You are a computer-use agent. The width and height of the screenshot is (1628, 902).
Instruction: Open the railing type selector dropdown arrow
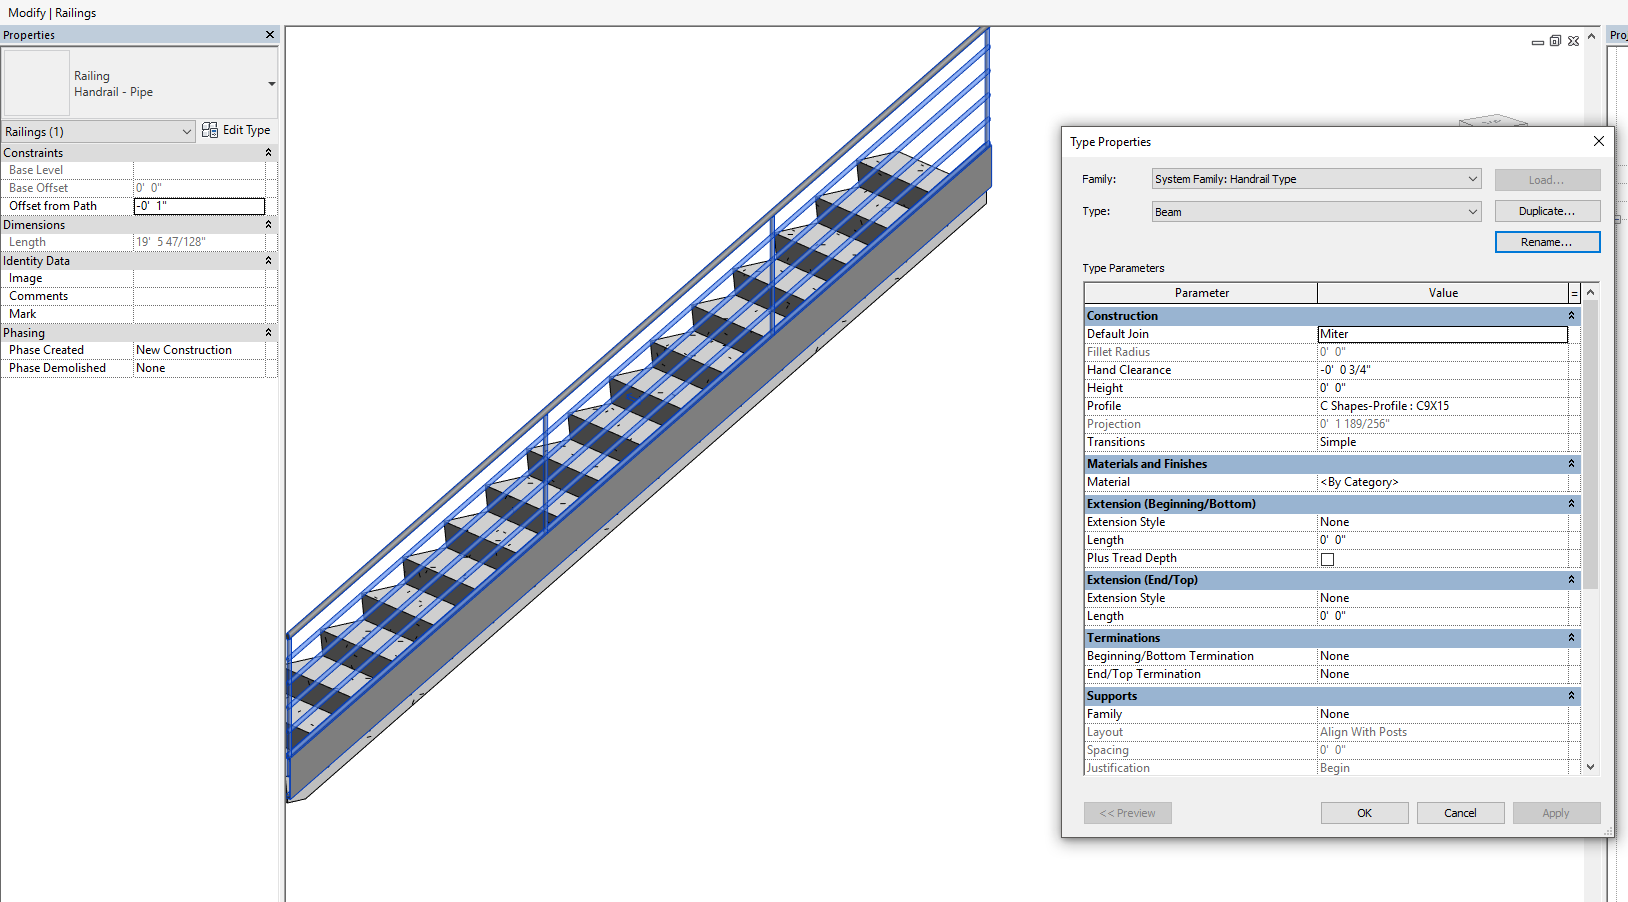pos(271,84)
